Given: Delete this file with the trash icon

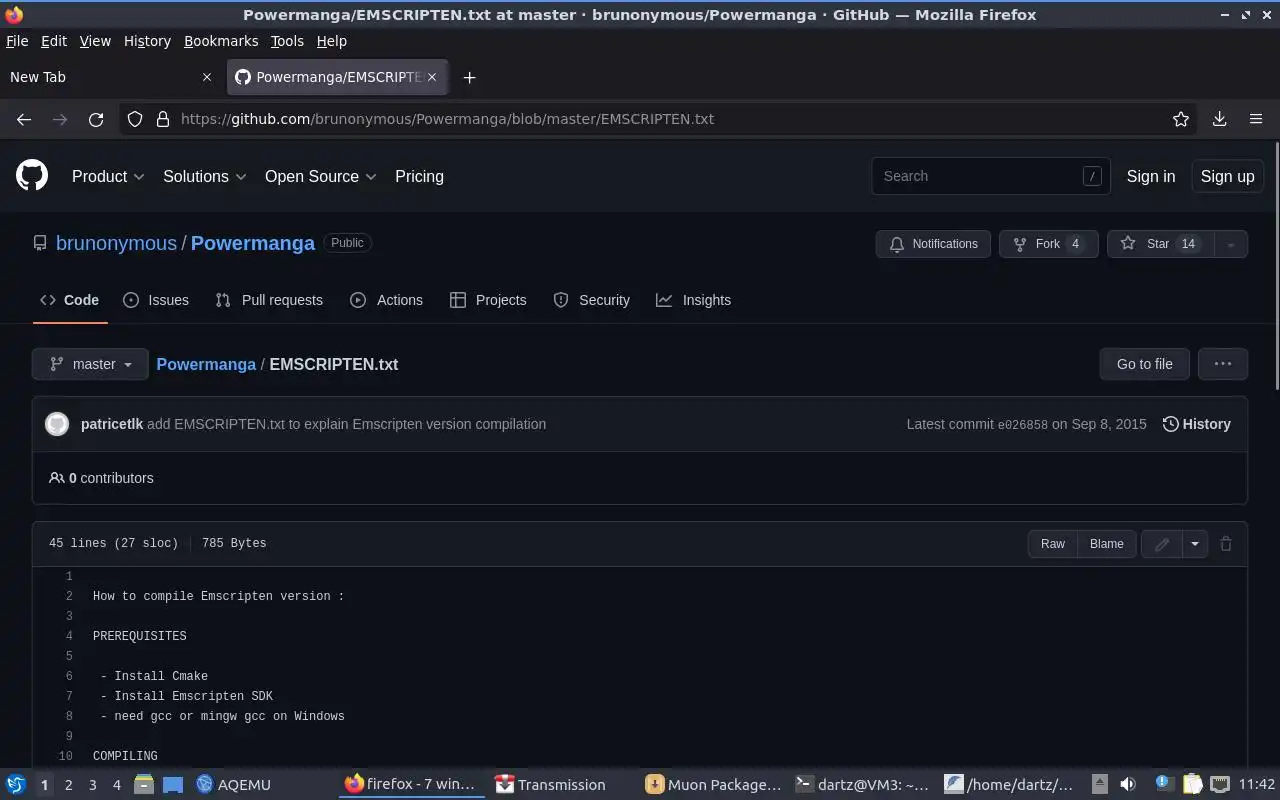Looking at the screenshot, I should (x=1225, y=544).
